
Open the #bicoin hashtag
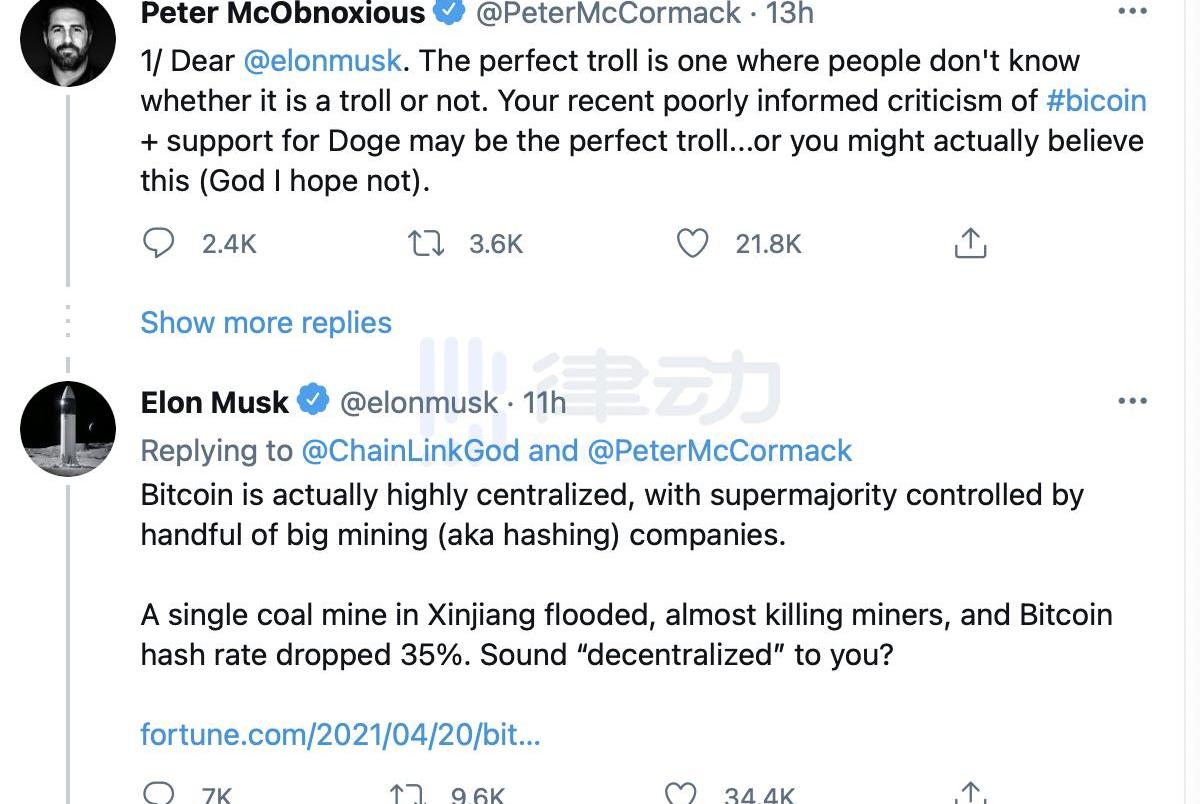pyautogui.click(x=1096, y=100)
